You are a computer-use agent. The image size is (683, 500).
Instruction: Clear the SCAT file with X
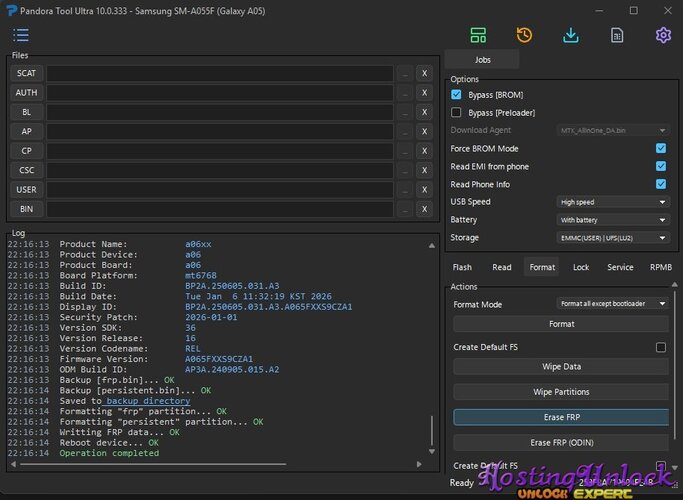pyautogui.click(x=424, y=73)
